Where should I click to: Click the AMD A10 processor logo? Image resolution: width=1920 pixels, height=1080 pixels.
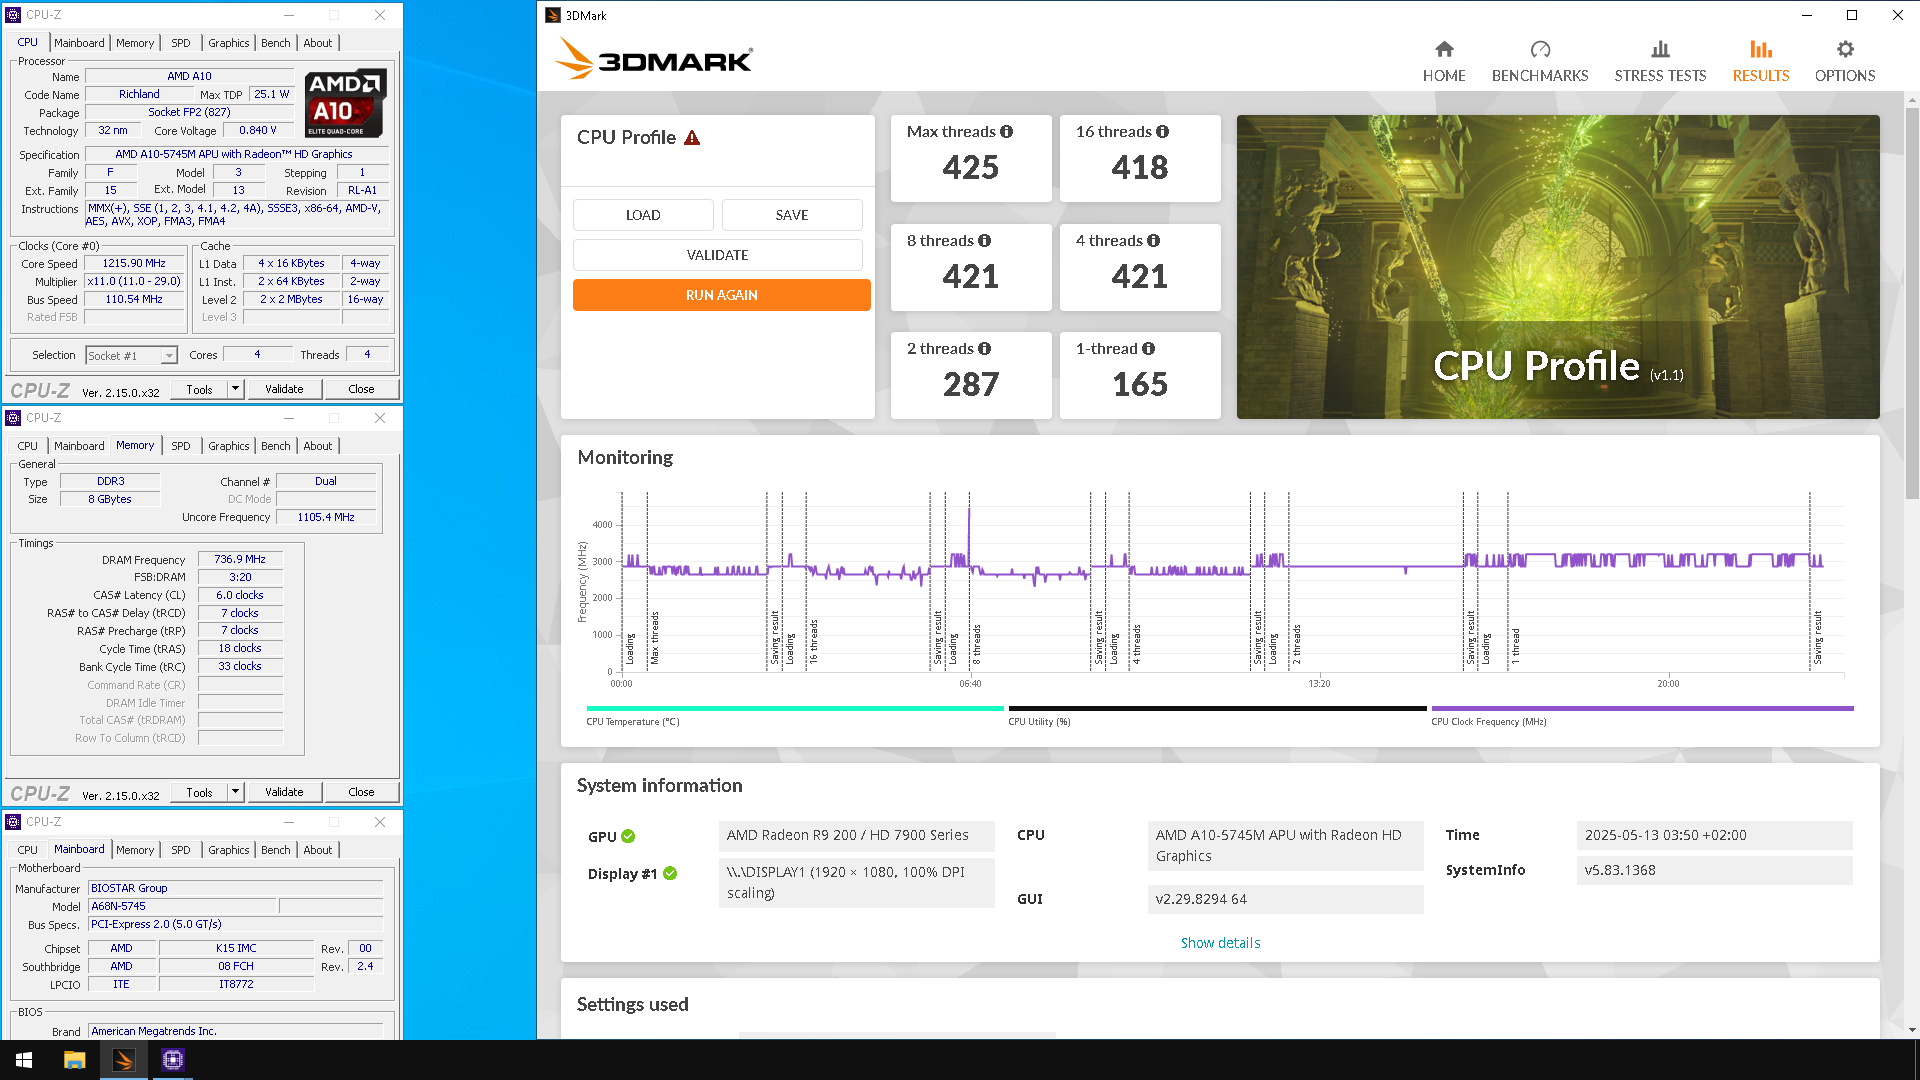(x=345, y=103)
